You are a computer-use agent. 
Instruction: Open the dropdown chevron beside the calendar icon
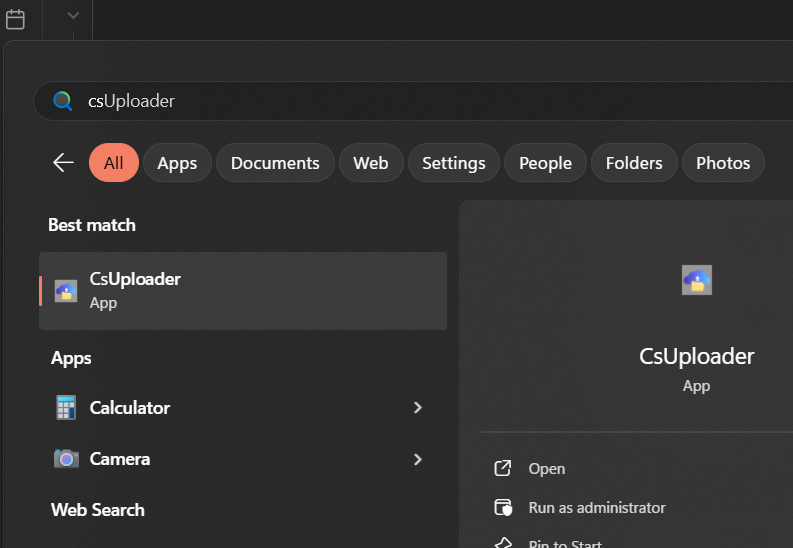pos(73,16)
